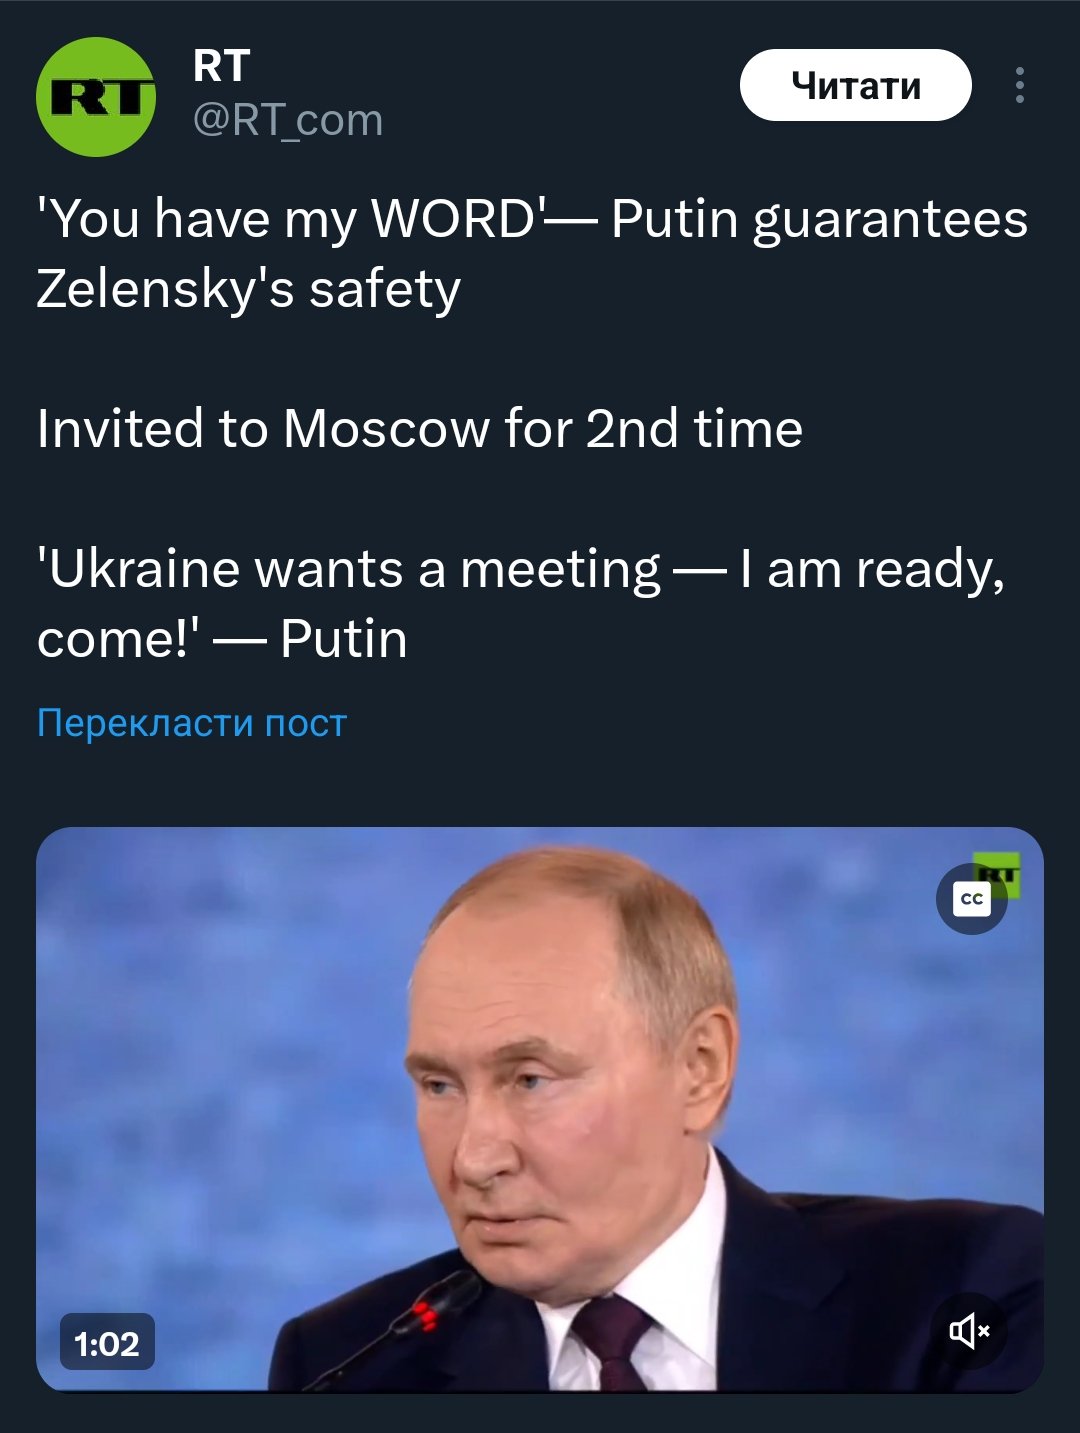Open the green RT profile avatar

coord(96,96)
